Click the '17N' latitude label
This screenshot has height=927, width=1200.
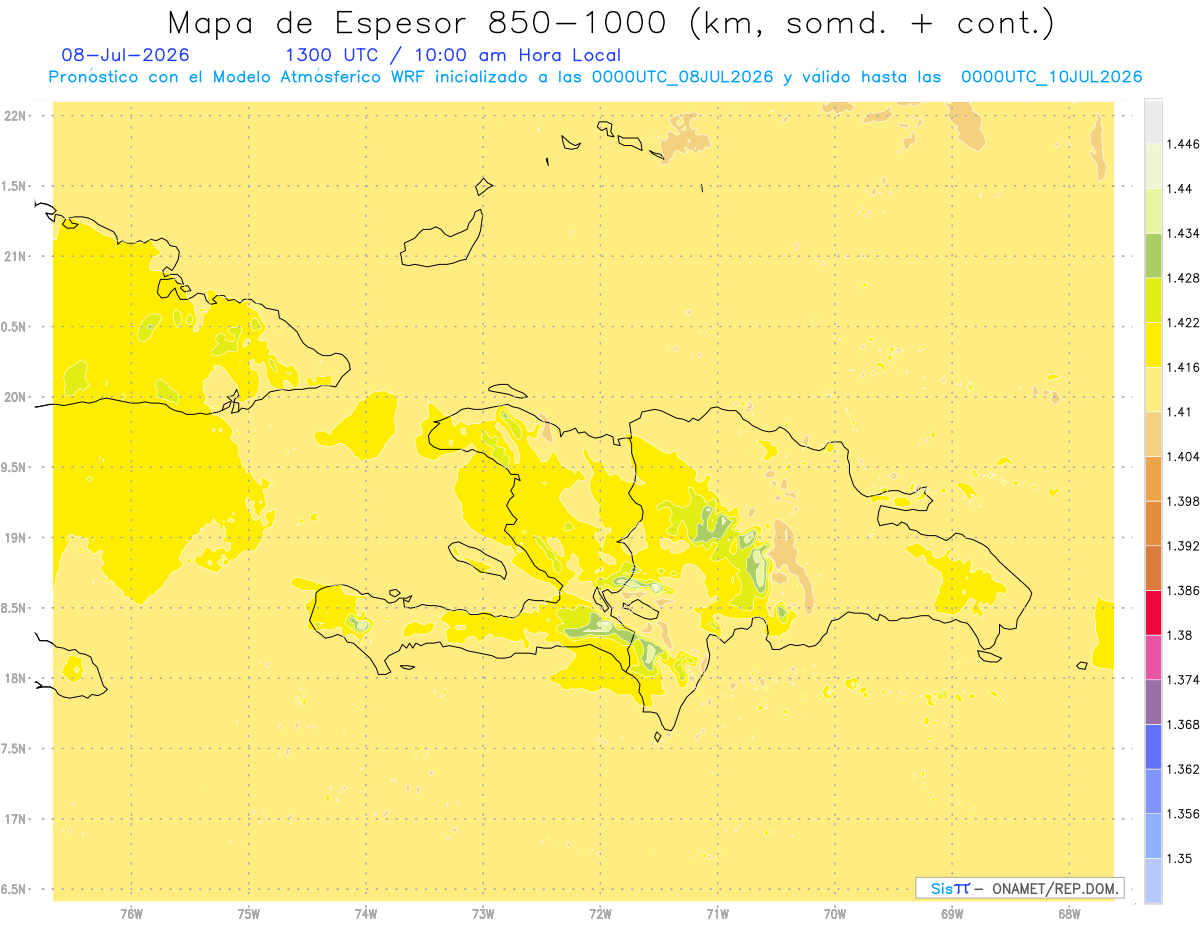[17, 819]
